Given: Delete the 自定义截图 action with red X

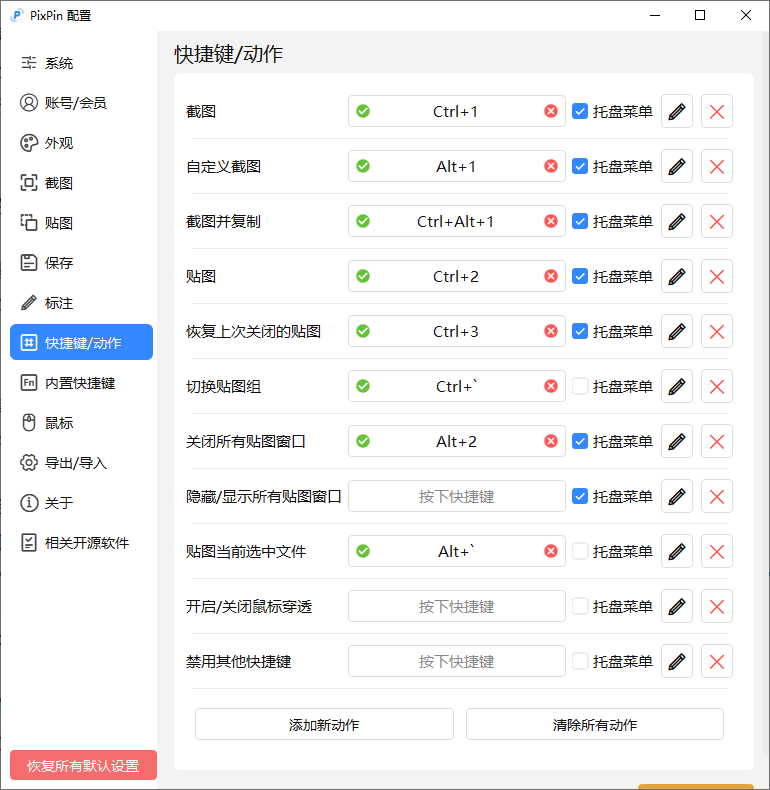Looking at the screenshot, I should (x=717, y=166).
